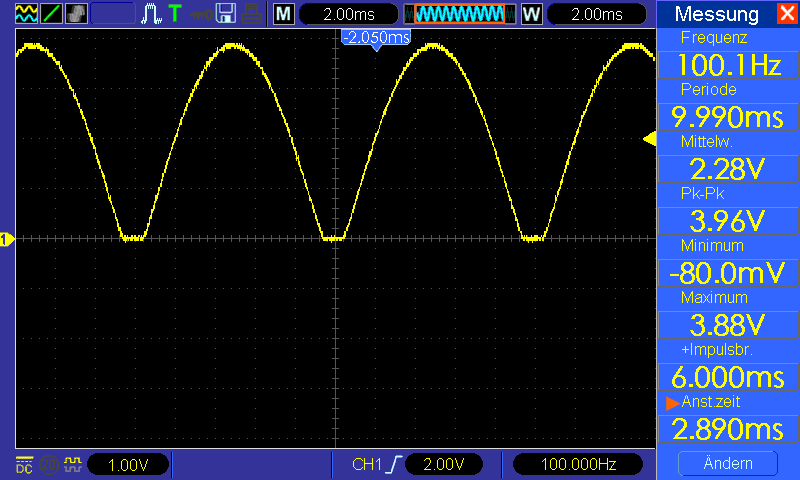Click the 20 bandwidth limit icon
Screen dimensions: 800x480
pos(49,464)
